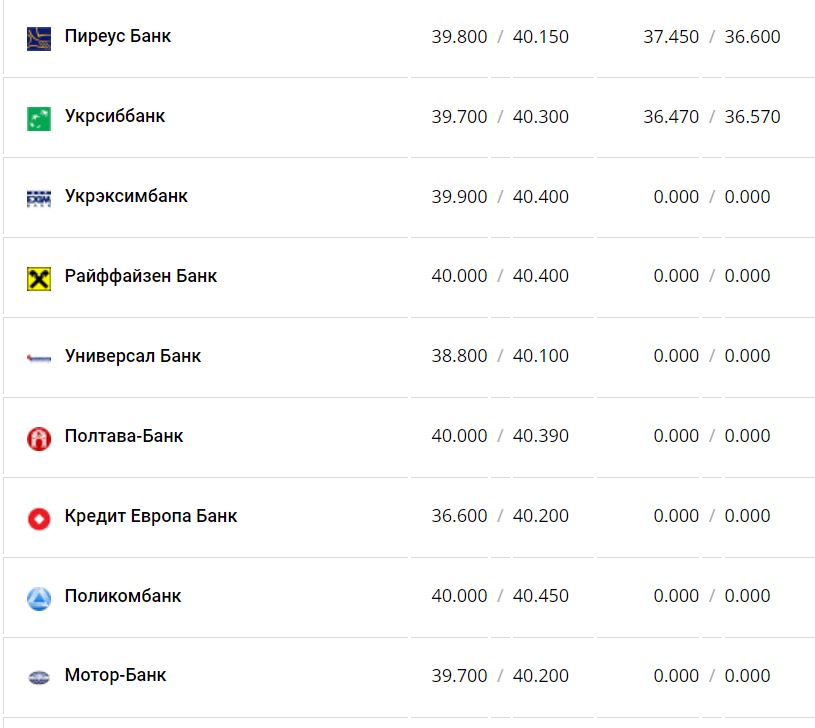Click Пиреус Банк rate 39.800 / 40.150

click(x=500, y=37)
